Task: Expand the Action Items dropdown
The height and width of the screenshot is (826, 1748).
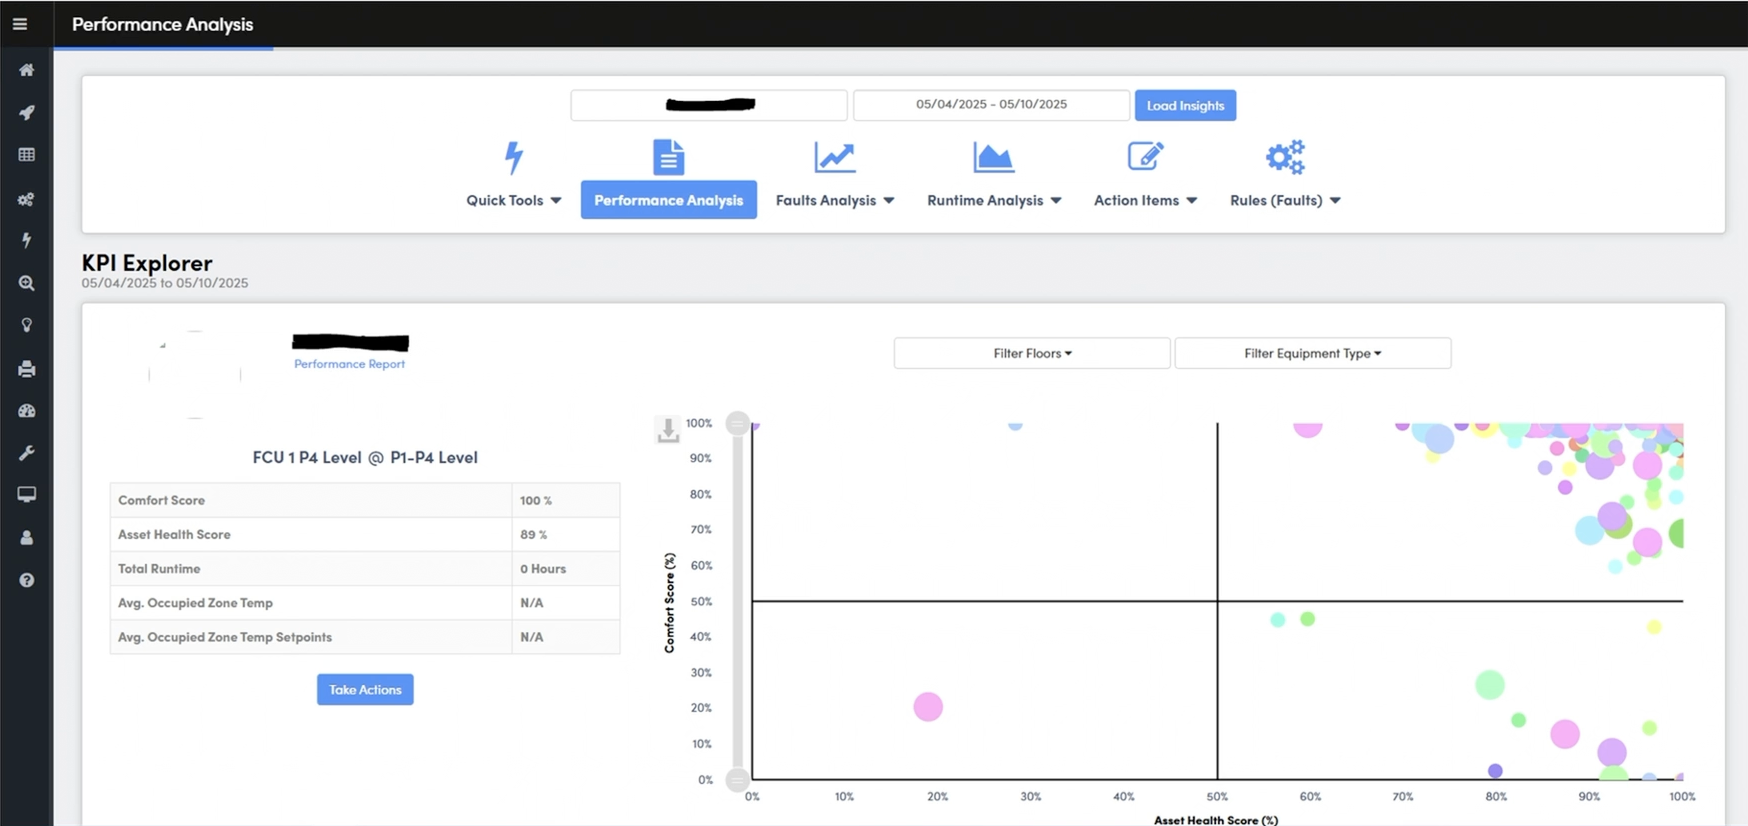Action: point(1145,200)
